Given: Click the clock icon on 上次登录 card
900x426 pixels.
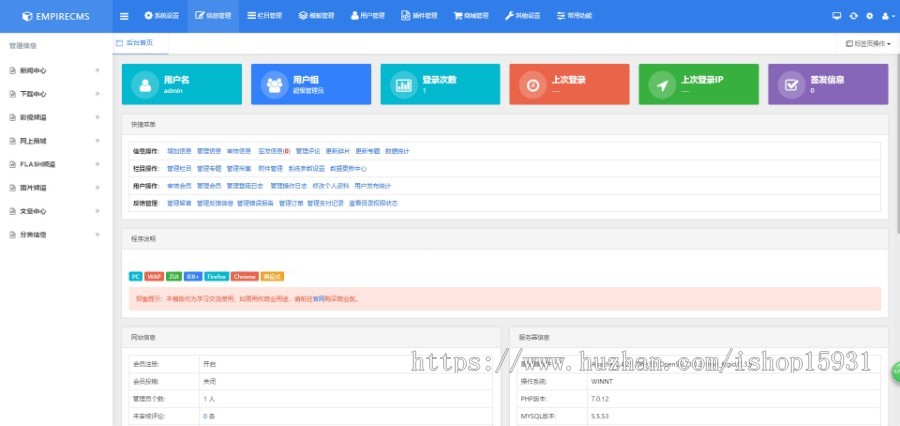Looking at the screenshot, I should 533,85.
